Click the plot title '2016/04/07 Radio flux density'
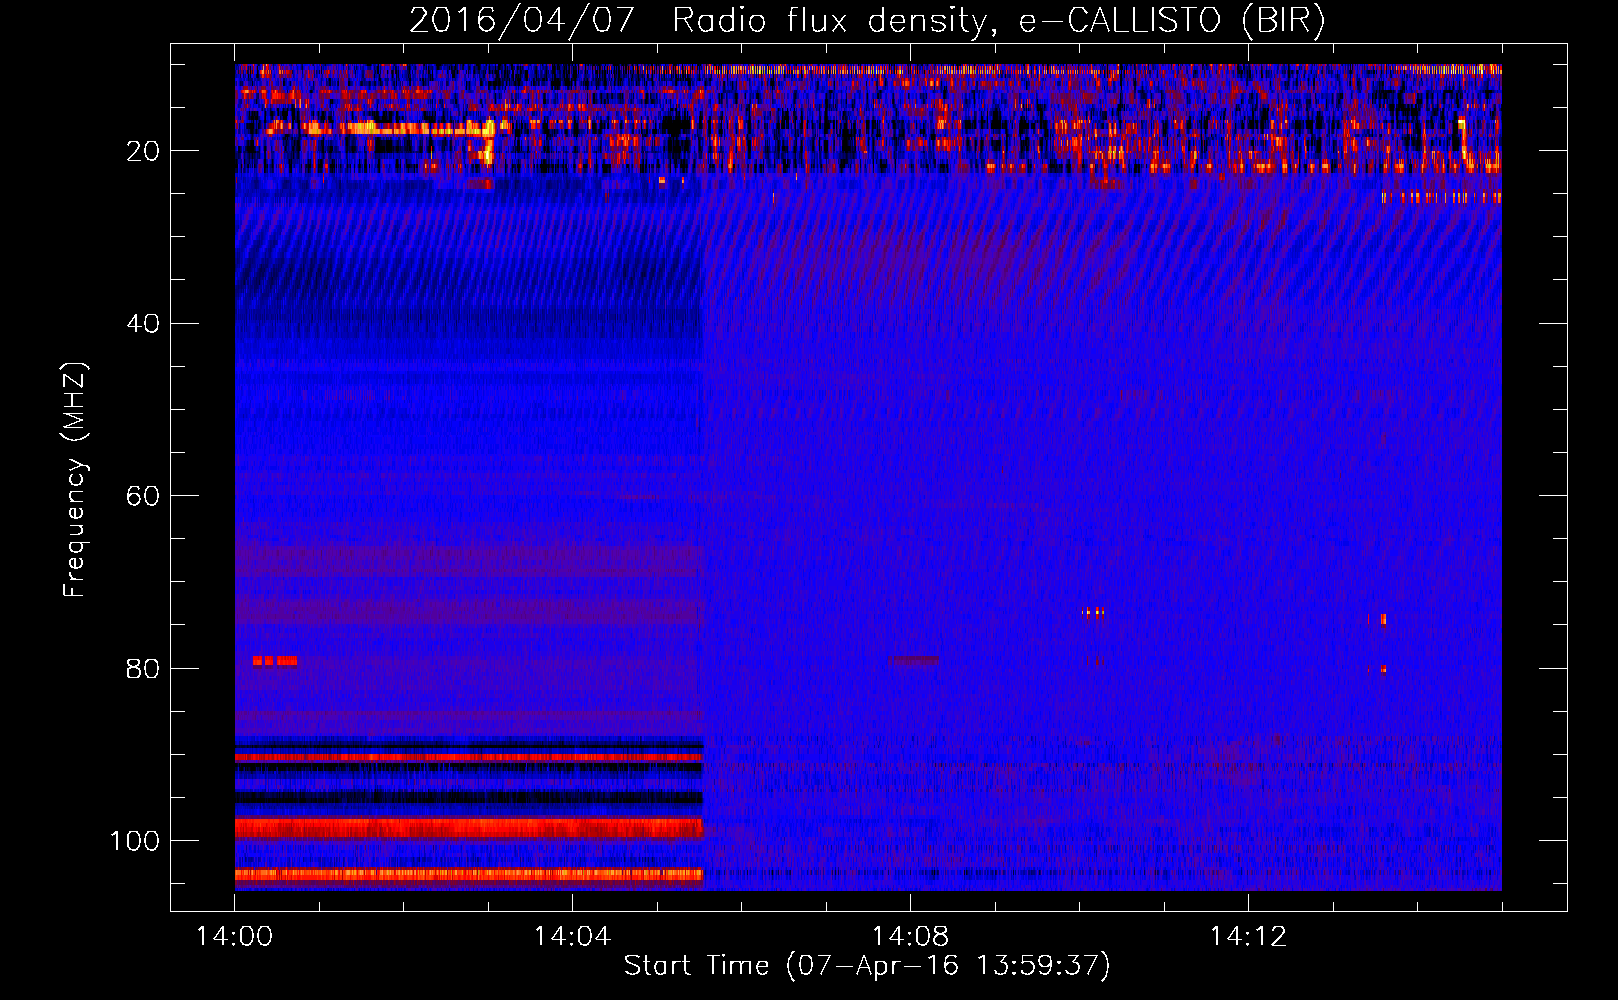Image resolution: width=1618 pixels, height=1000 pixels. pos(866,20)
